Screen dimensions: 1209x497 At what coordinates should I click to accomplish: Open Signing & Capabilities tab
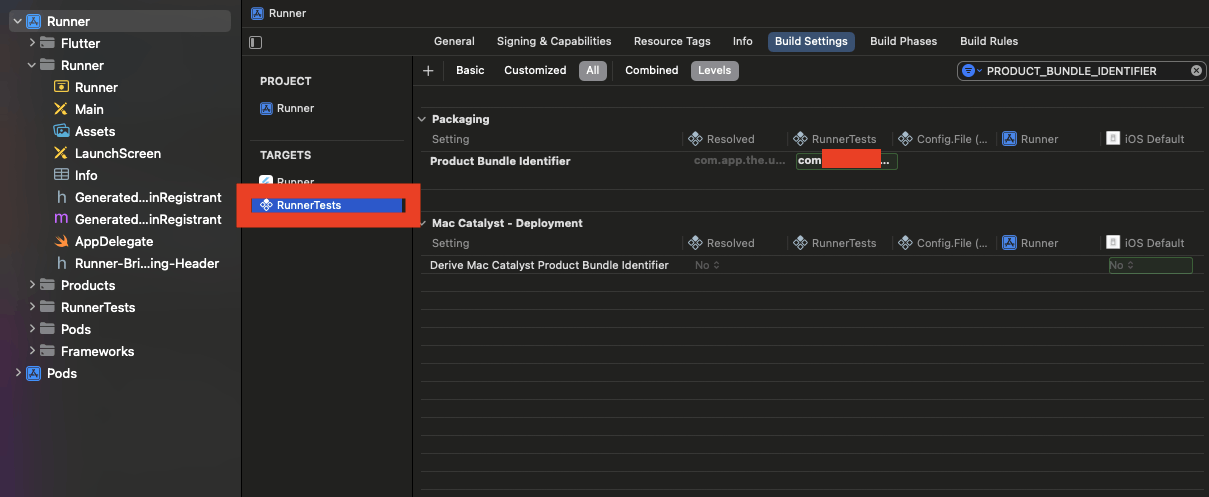click(554, 41)
